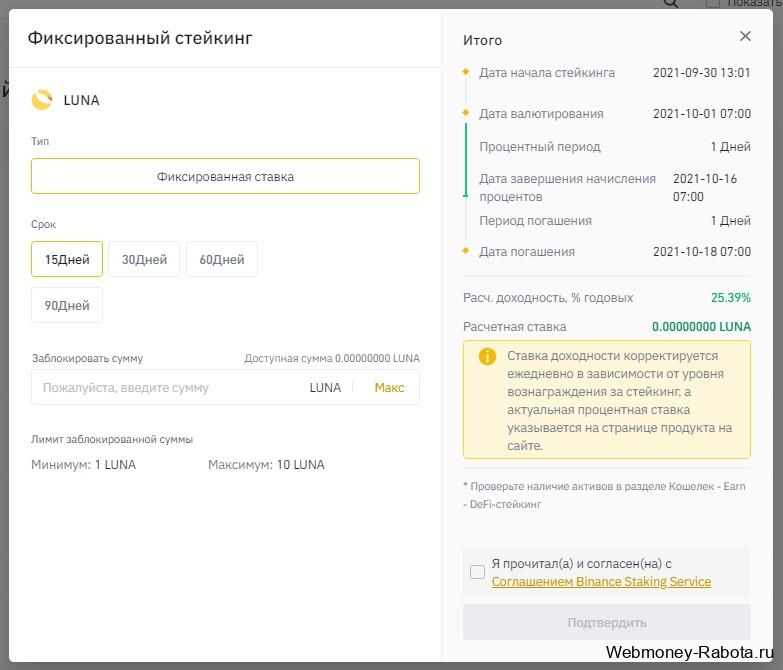Choose the 60Дней staking term
This screenshot has height=670, width=783.
point(222,259)
